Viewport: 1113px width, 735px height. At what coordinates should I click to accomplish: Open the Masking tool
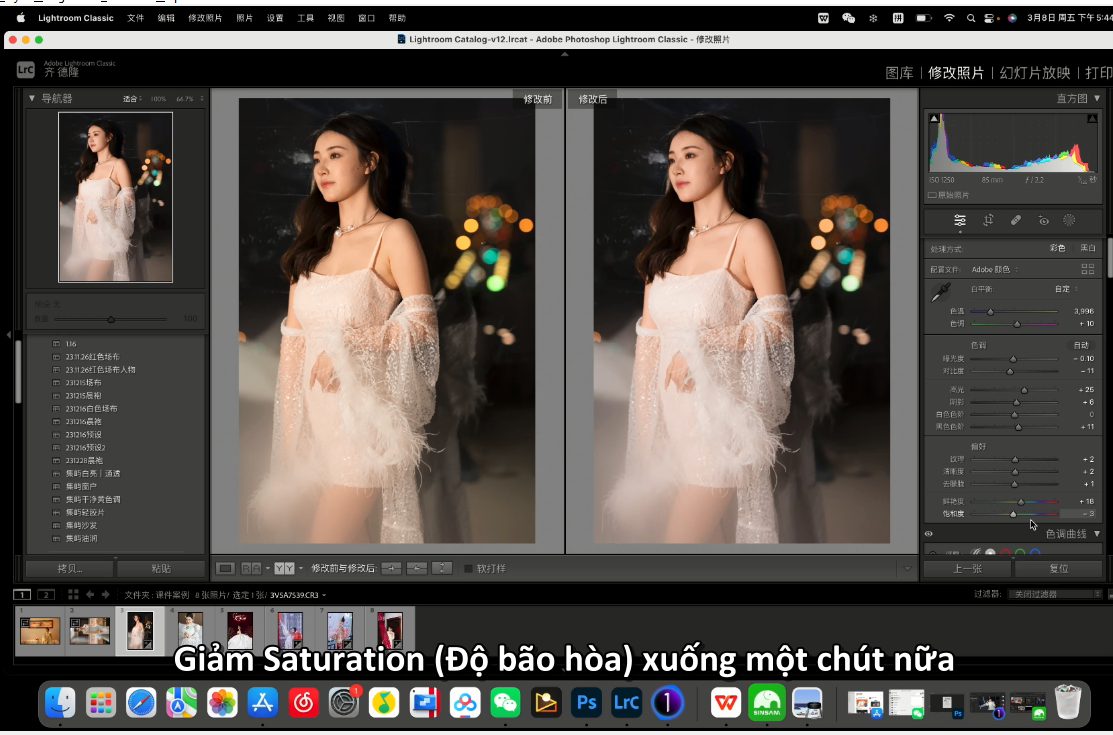coord(1070,220)
